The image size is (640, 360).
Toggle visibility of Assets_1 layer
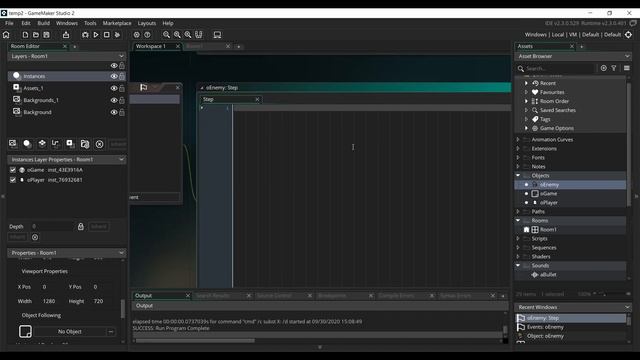[x=114, y=88]
